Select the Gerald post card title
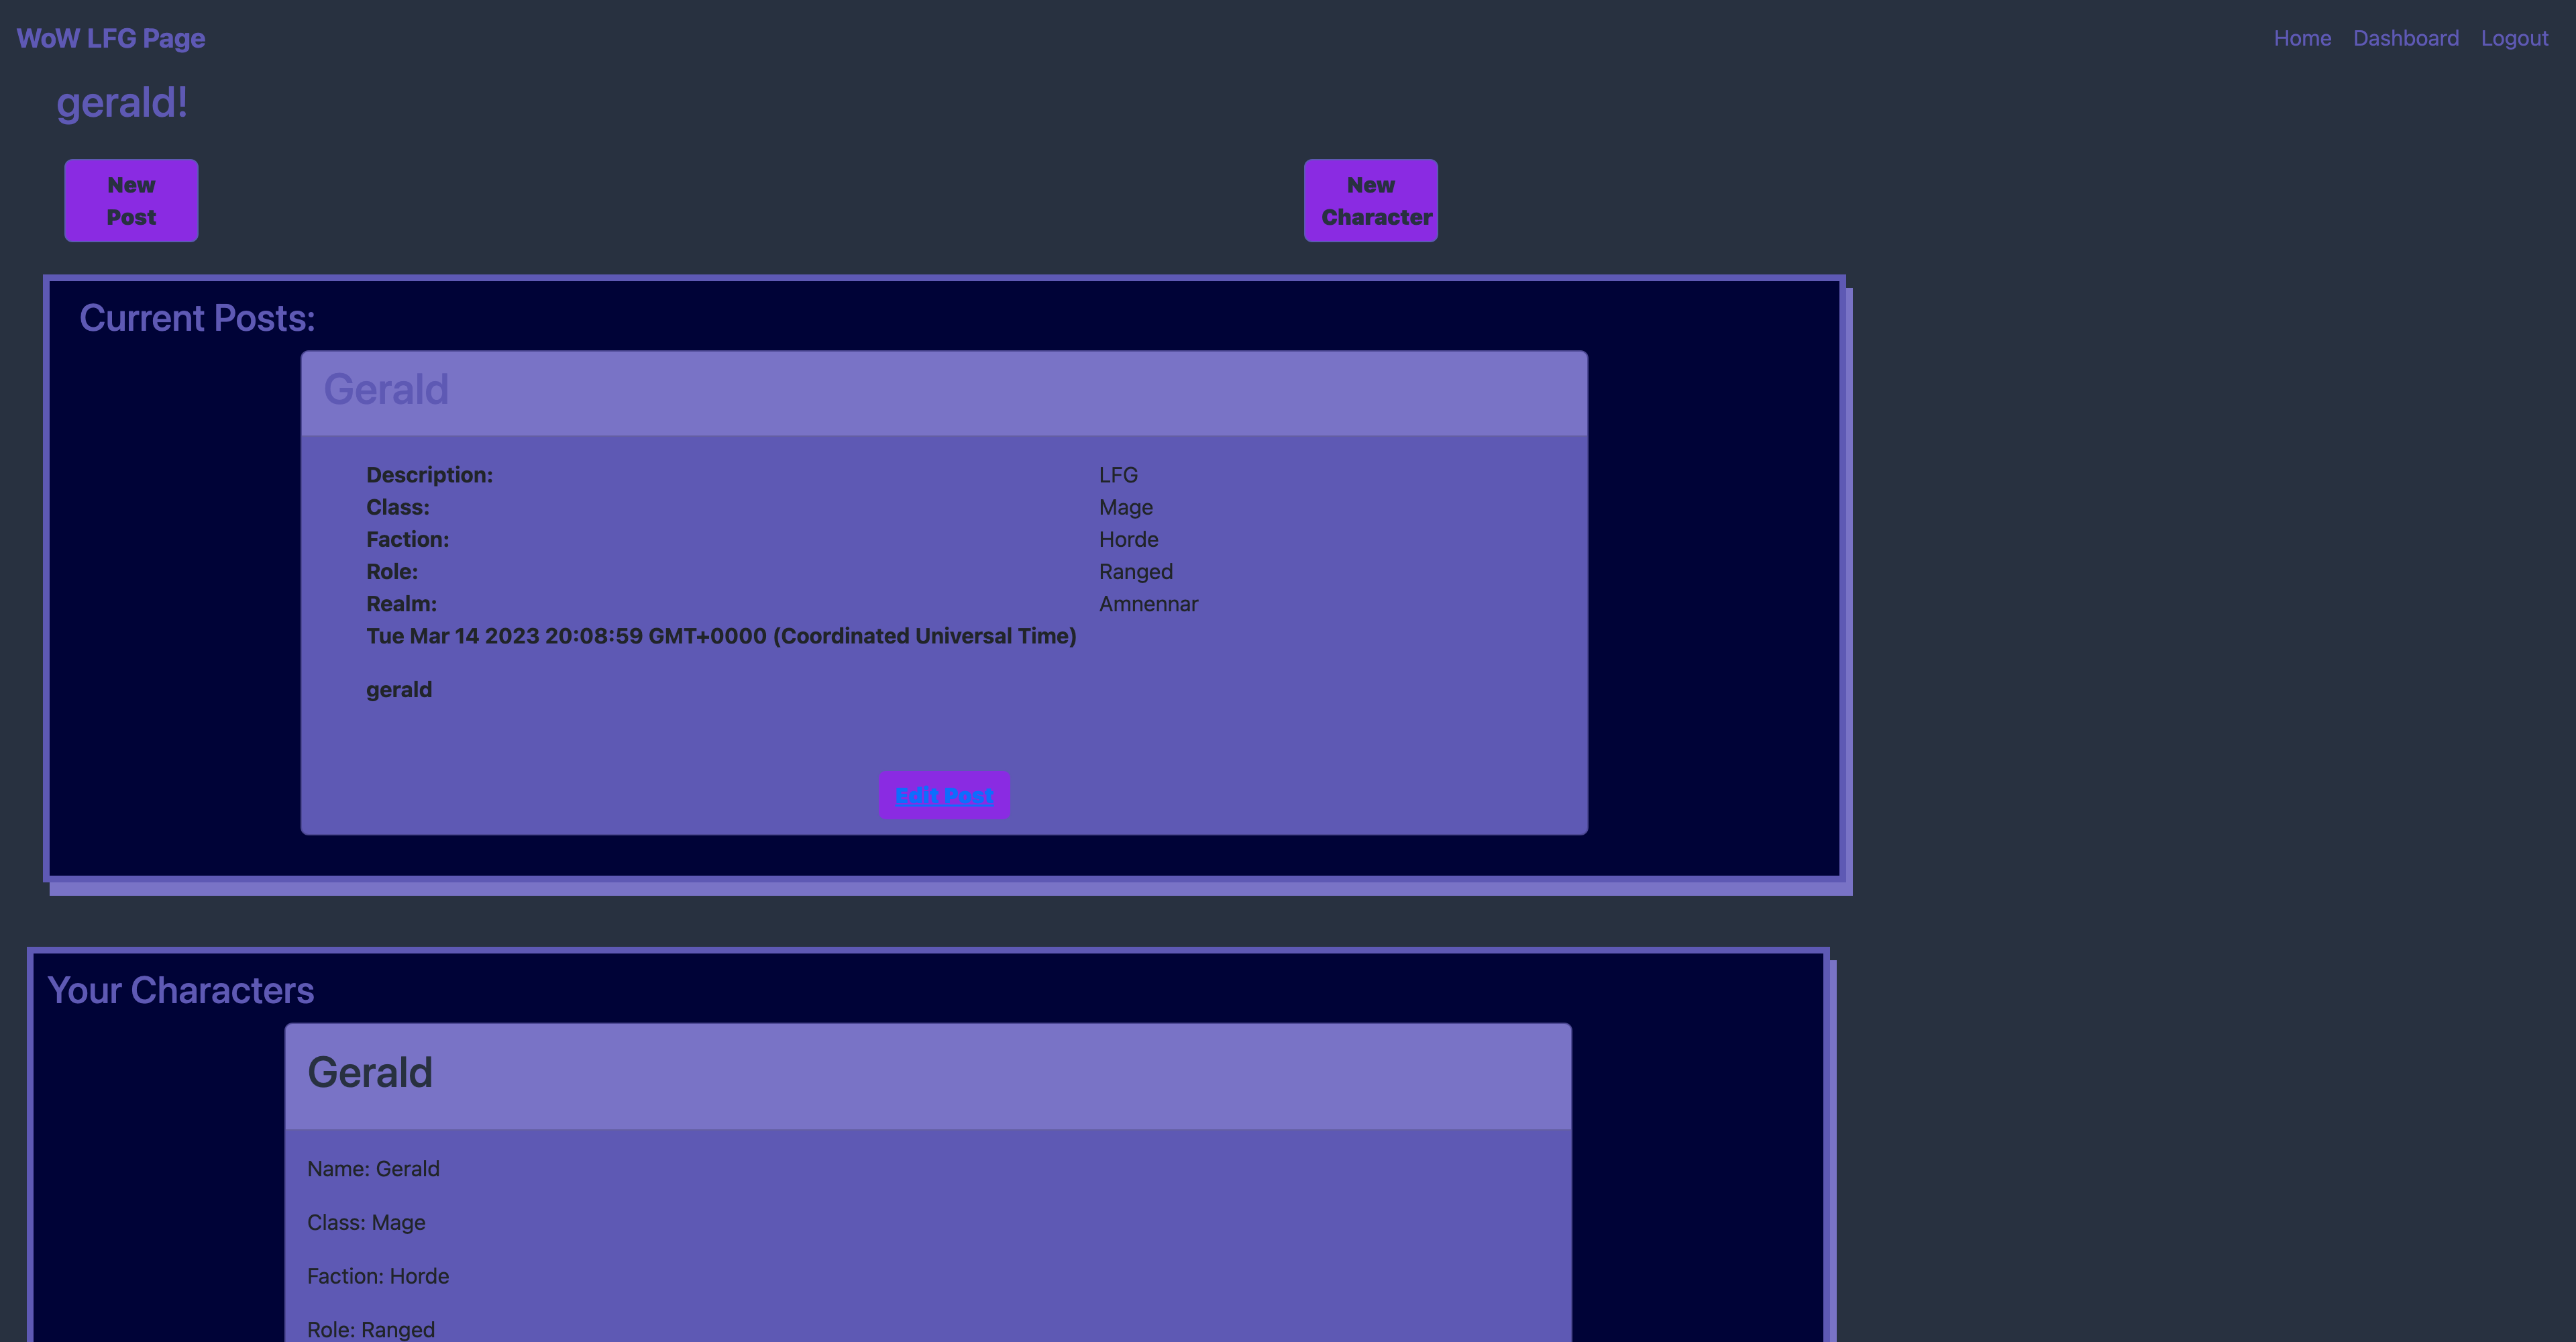 [x=386, y=389]
